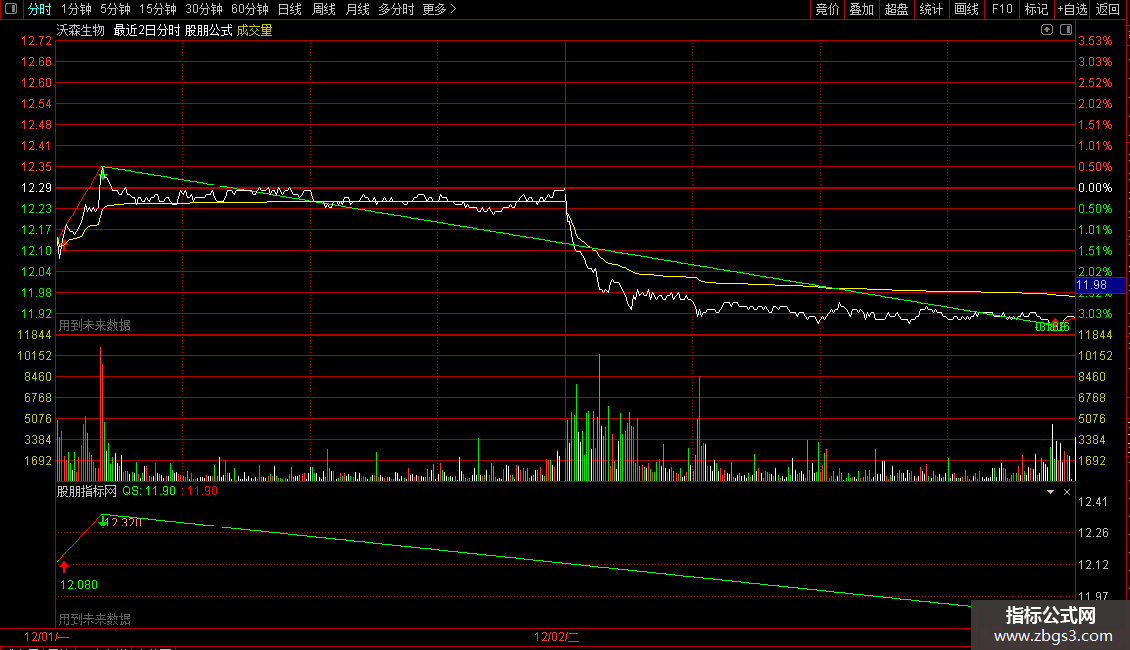Click the 12.29 previous close price label
Screen dimensions: 1130x650
(x=36, y=188)
